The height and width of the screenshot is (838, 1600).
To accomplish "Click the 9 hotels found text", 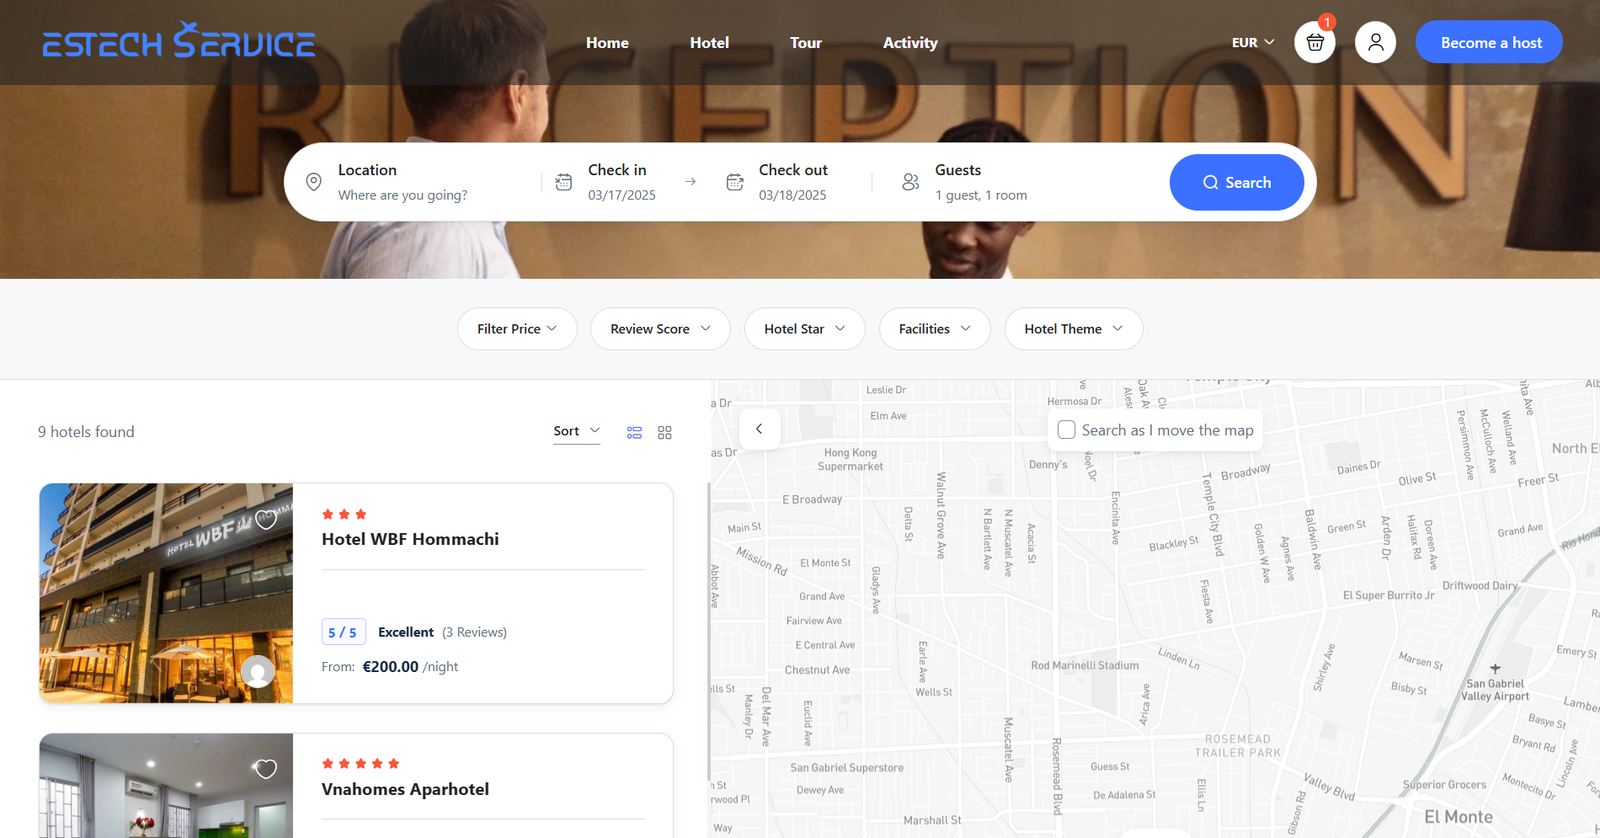I will click(x=86, y=432).
